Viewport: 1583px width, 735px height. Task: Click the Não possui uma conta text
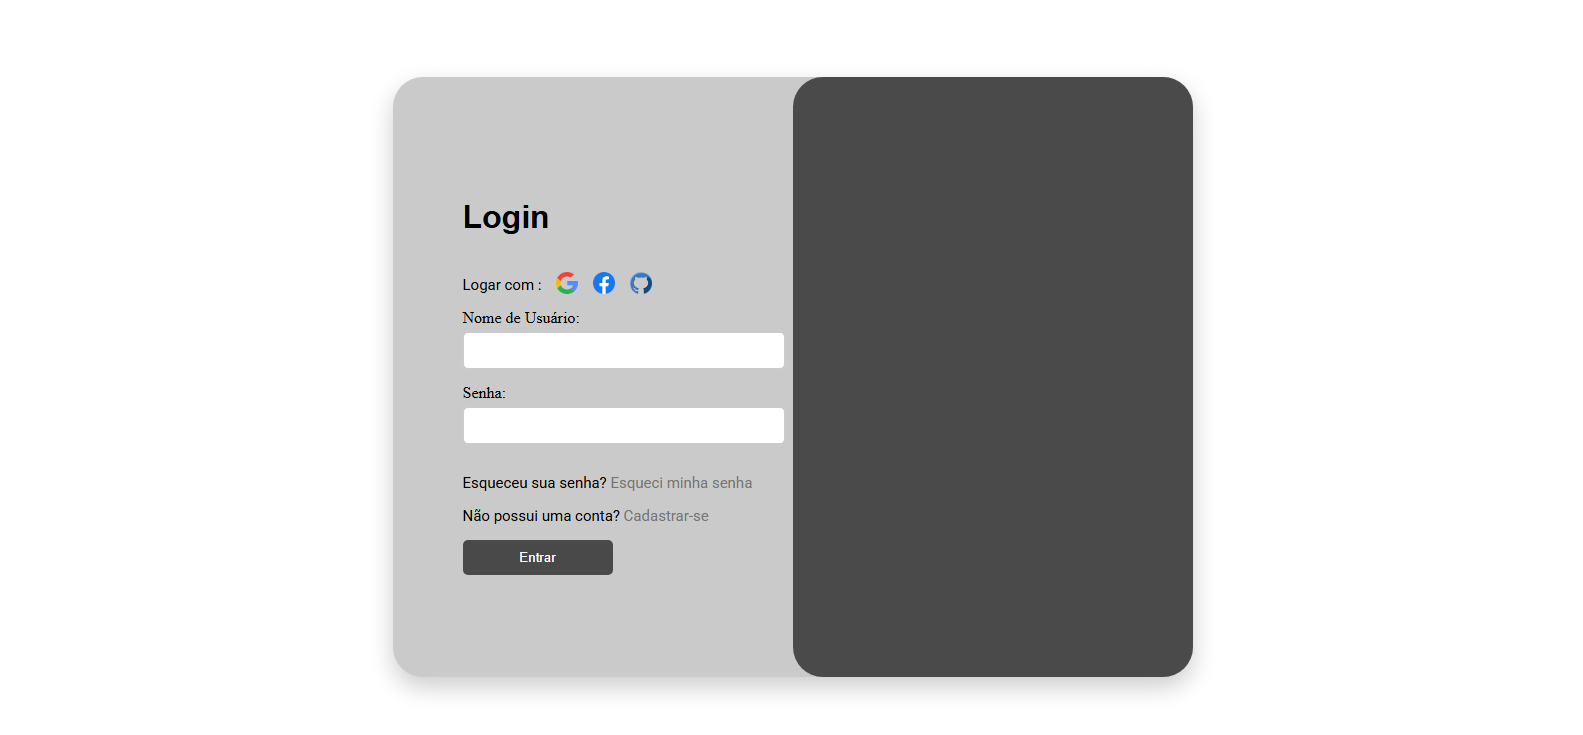[541, 516]
